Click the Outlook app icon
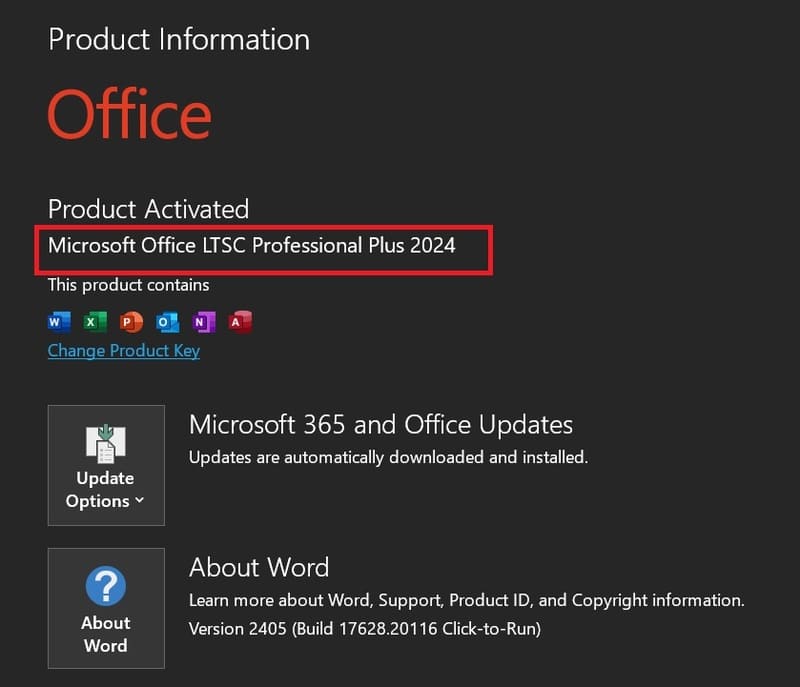Image resolution: width=800 pixels, height=687 pixels. [168, 322]
